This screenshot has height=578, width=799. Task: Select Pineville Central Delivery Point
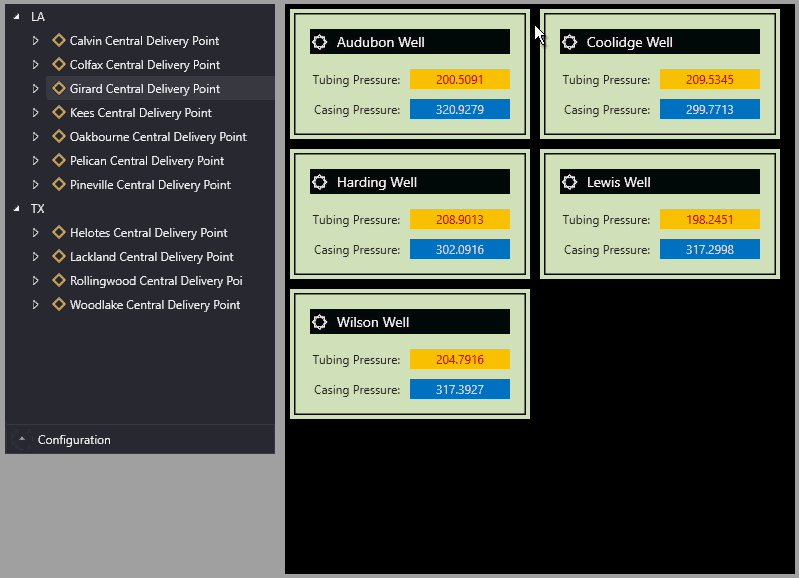tap(150, 185)
